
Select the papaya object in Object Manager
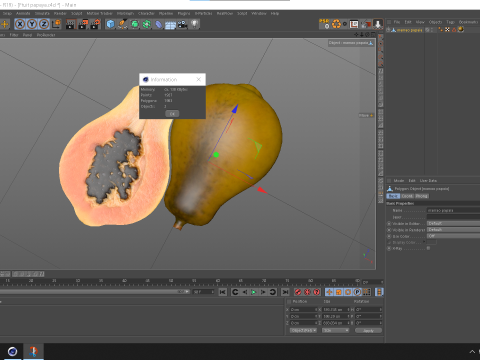pos(409,30)
